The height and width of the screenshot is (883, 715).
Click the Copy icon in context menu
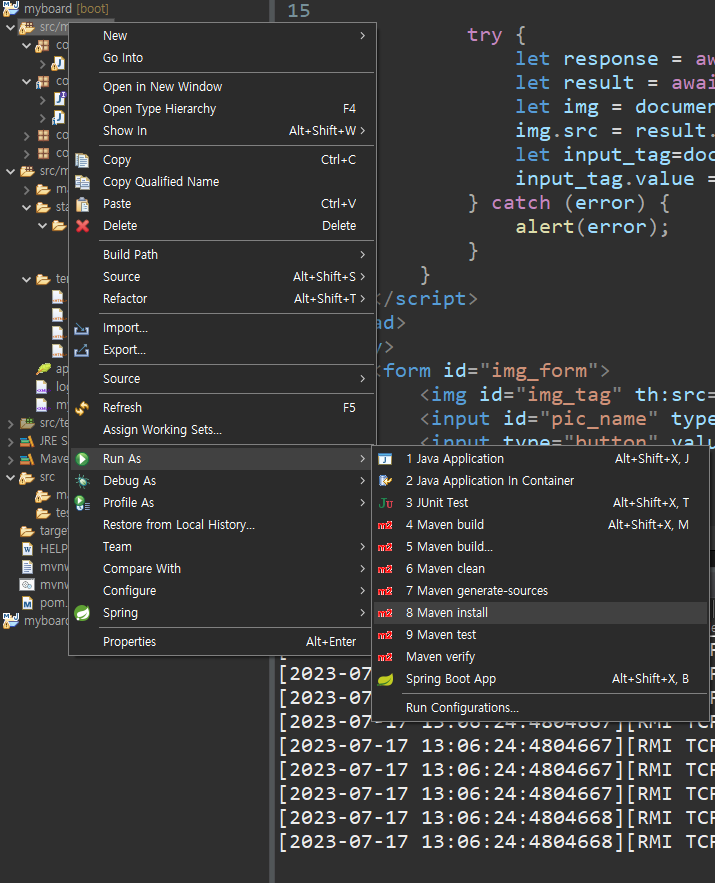coord(82,160)
